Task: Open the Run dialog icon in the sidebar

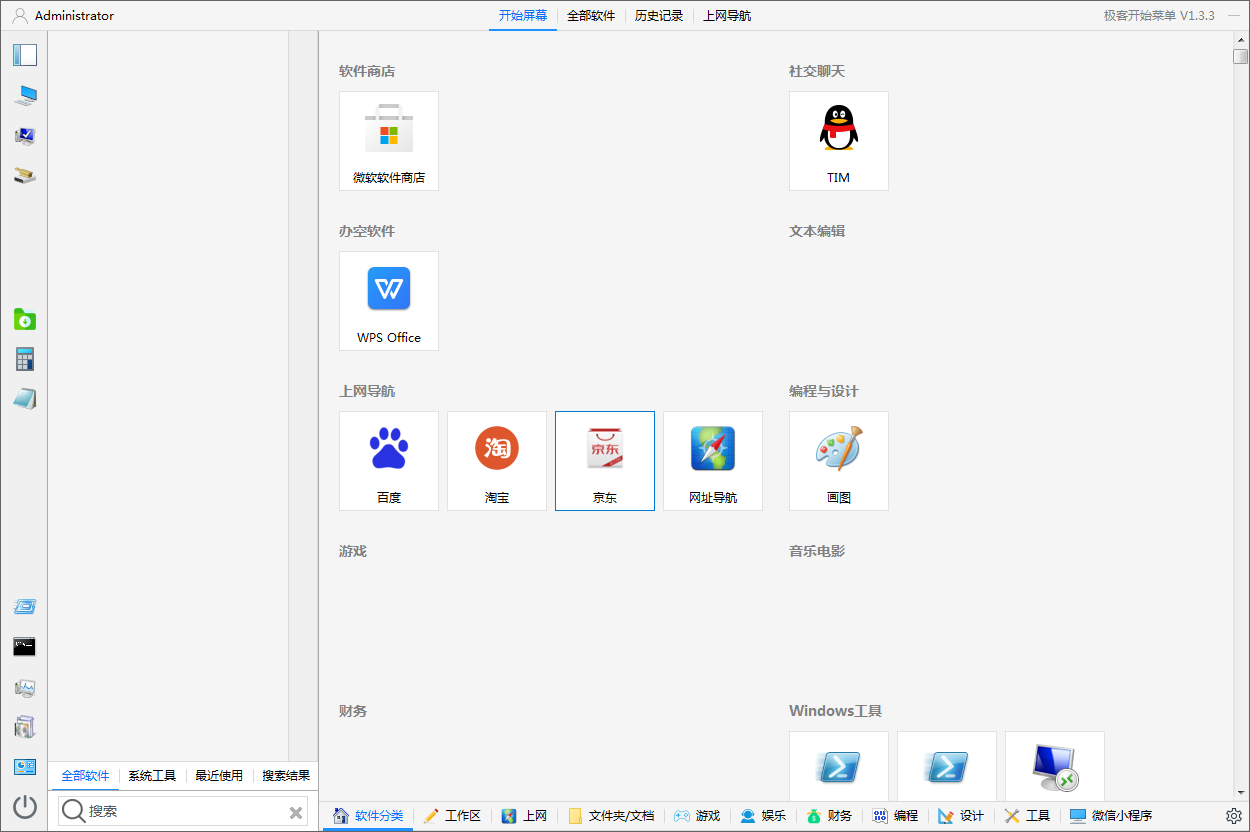Action: (x=25, y=606)
